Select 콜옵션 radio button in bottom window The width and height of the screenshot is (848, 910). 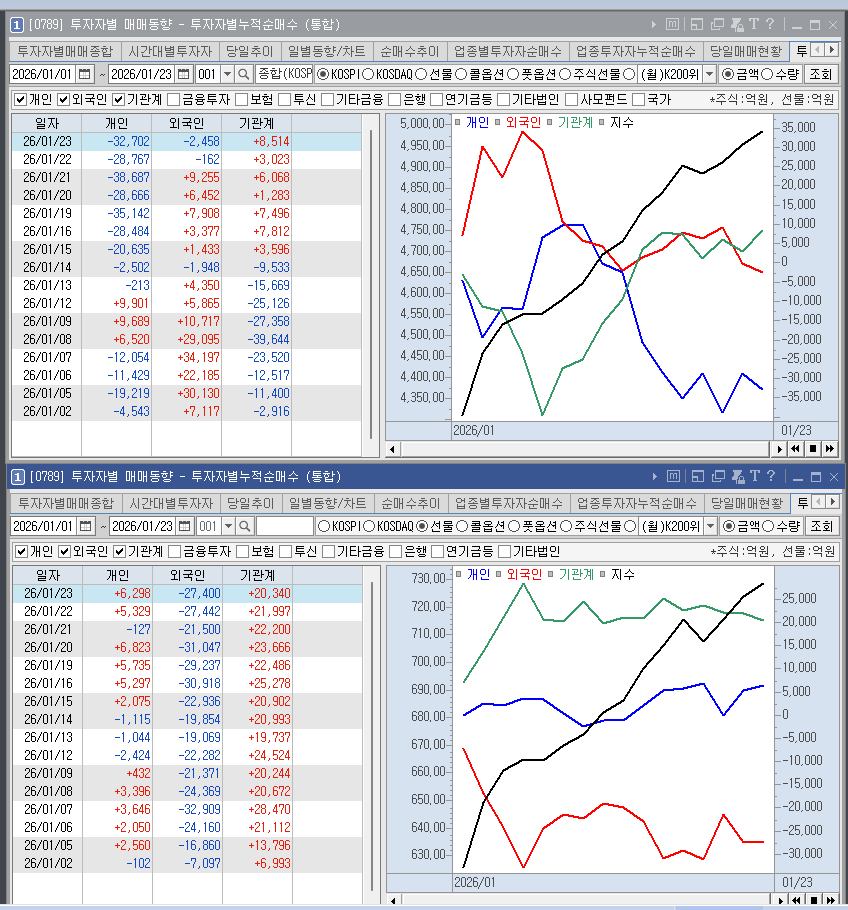click(x=462, y=526)
